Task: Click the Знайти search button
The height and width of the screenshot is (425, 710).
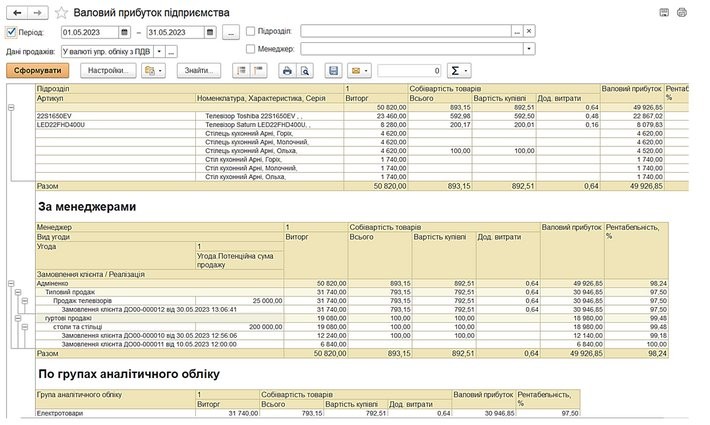Action: (198, 71)
